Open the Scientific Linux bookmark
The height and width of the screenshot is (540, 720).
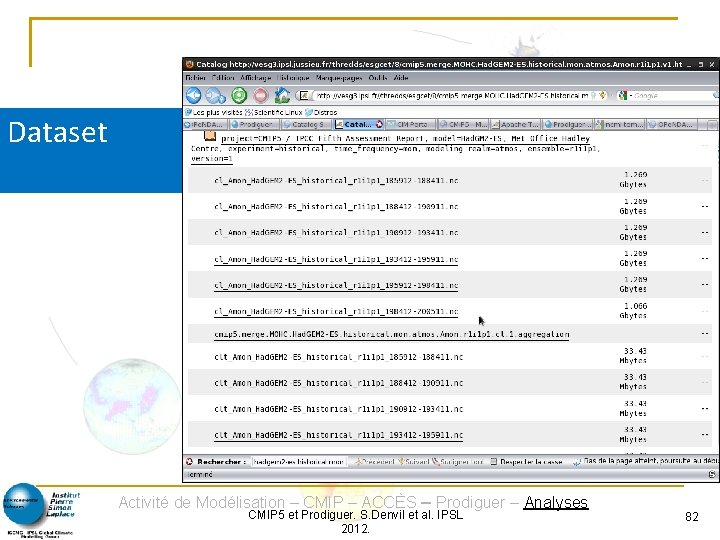(x=274, y=112)
